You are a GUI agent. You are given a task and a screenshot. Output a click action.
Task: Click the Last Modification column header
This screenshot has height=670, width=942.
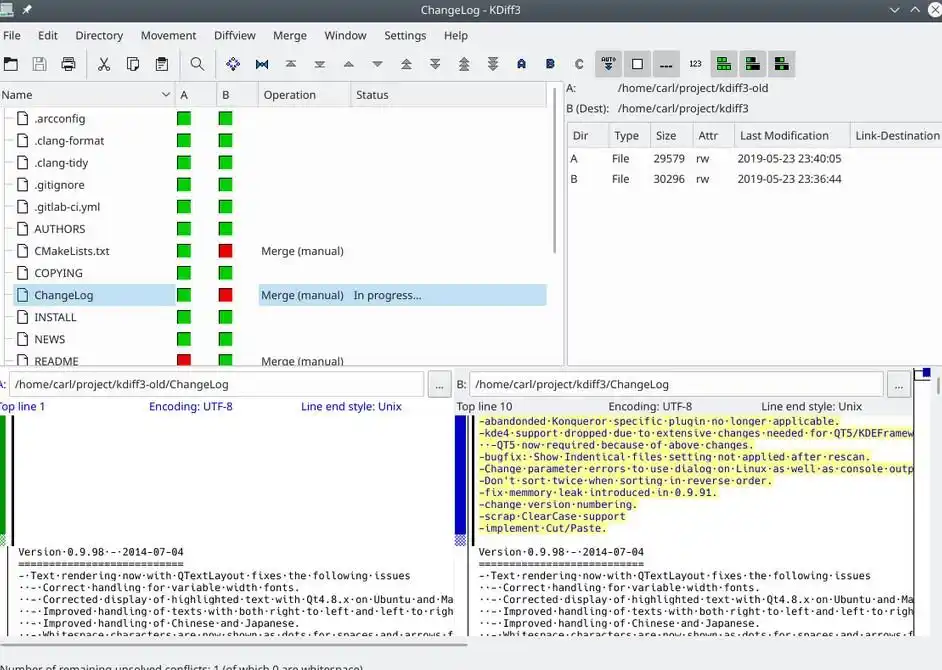click(x=792, y=136)
